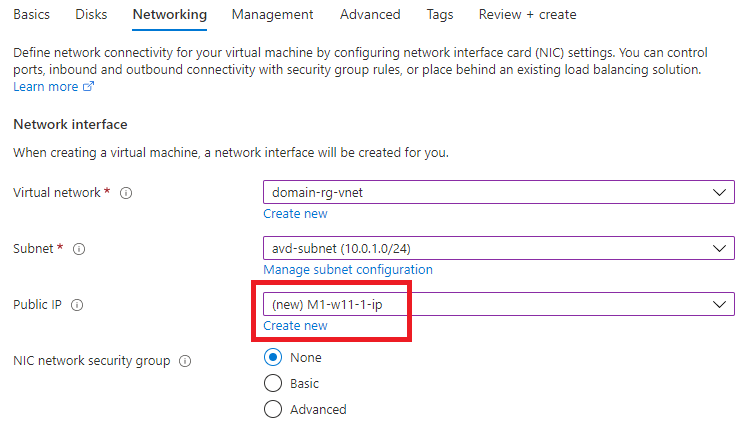Open the Management tab

click(x=272, y=14)
